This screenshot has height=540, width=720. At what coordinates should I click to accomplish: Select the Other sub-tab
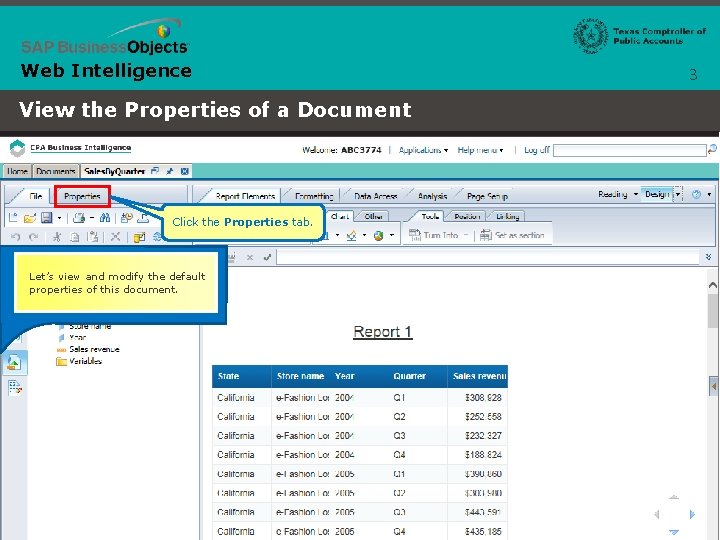(x=373, y=216)
